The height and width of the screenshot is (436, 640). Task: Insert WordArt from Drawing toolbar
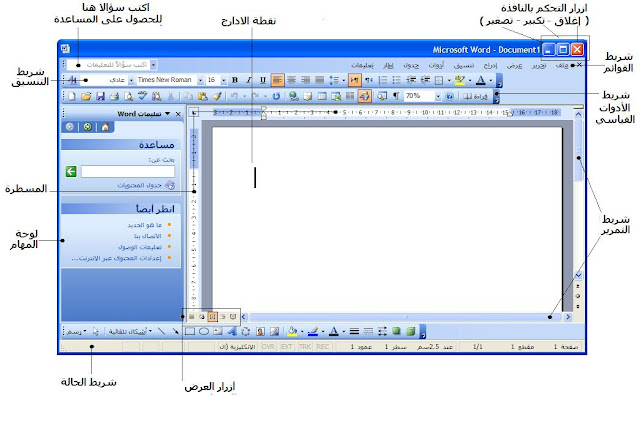tap(231, 331)
